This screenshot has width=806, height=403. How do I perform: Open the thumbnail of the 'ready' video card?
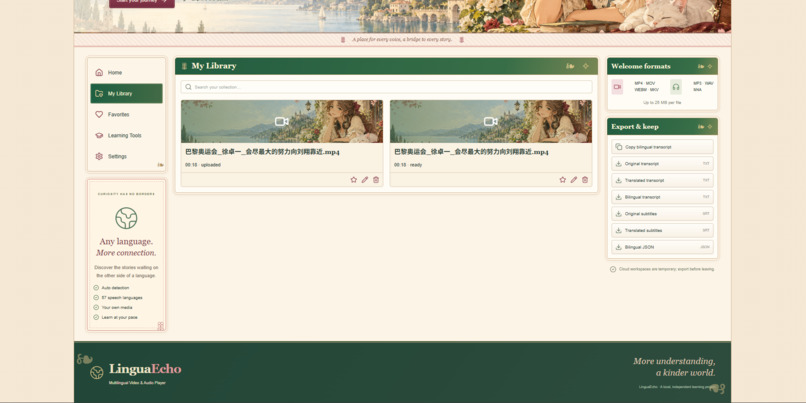pyautogui.click(x=491, y=121)
